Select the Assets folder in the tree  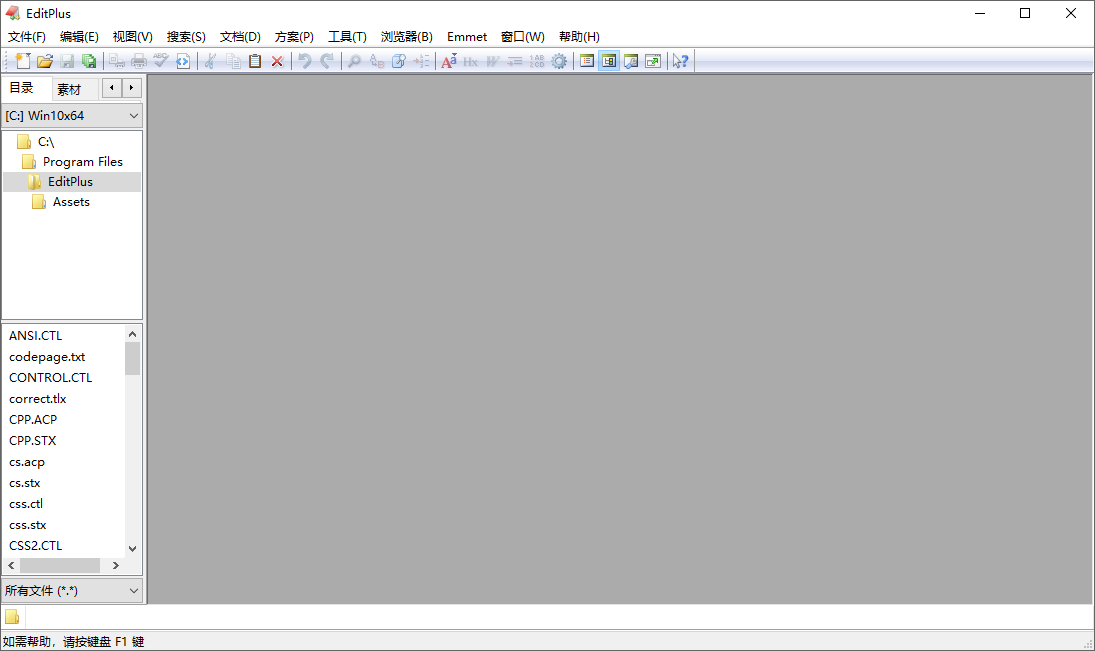click(x=70, y=201)
